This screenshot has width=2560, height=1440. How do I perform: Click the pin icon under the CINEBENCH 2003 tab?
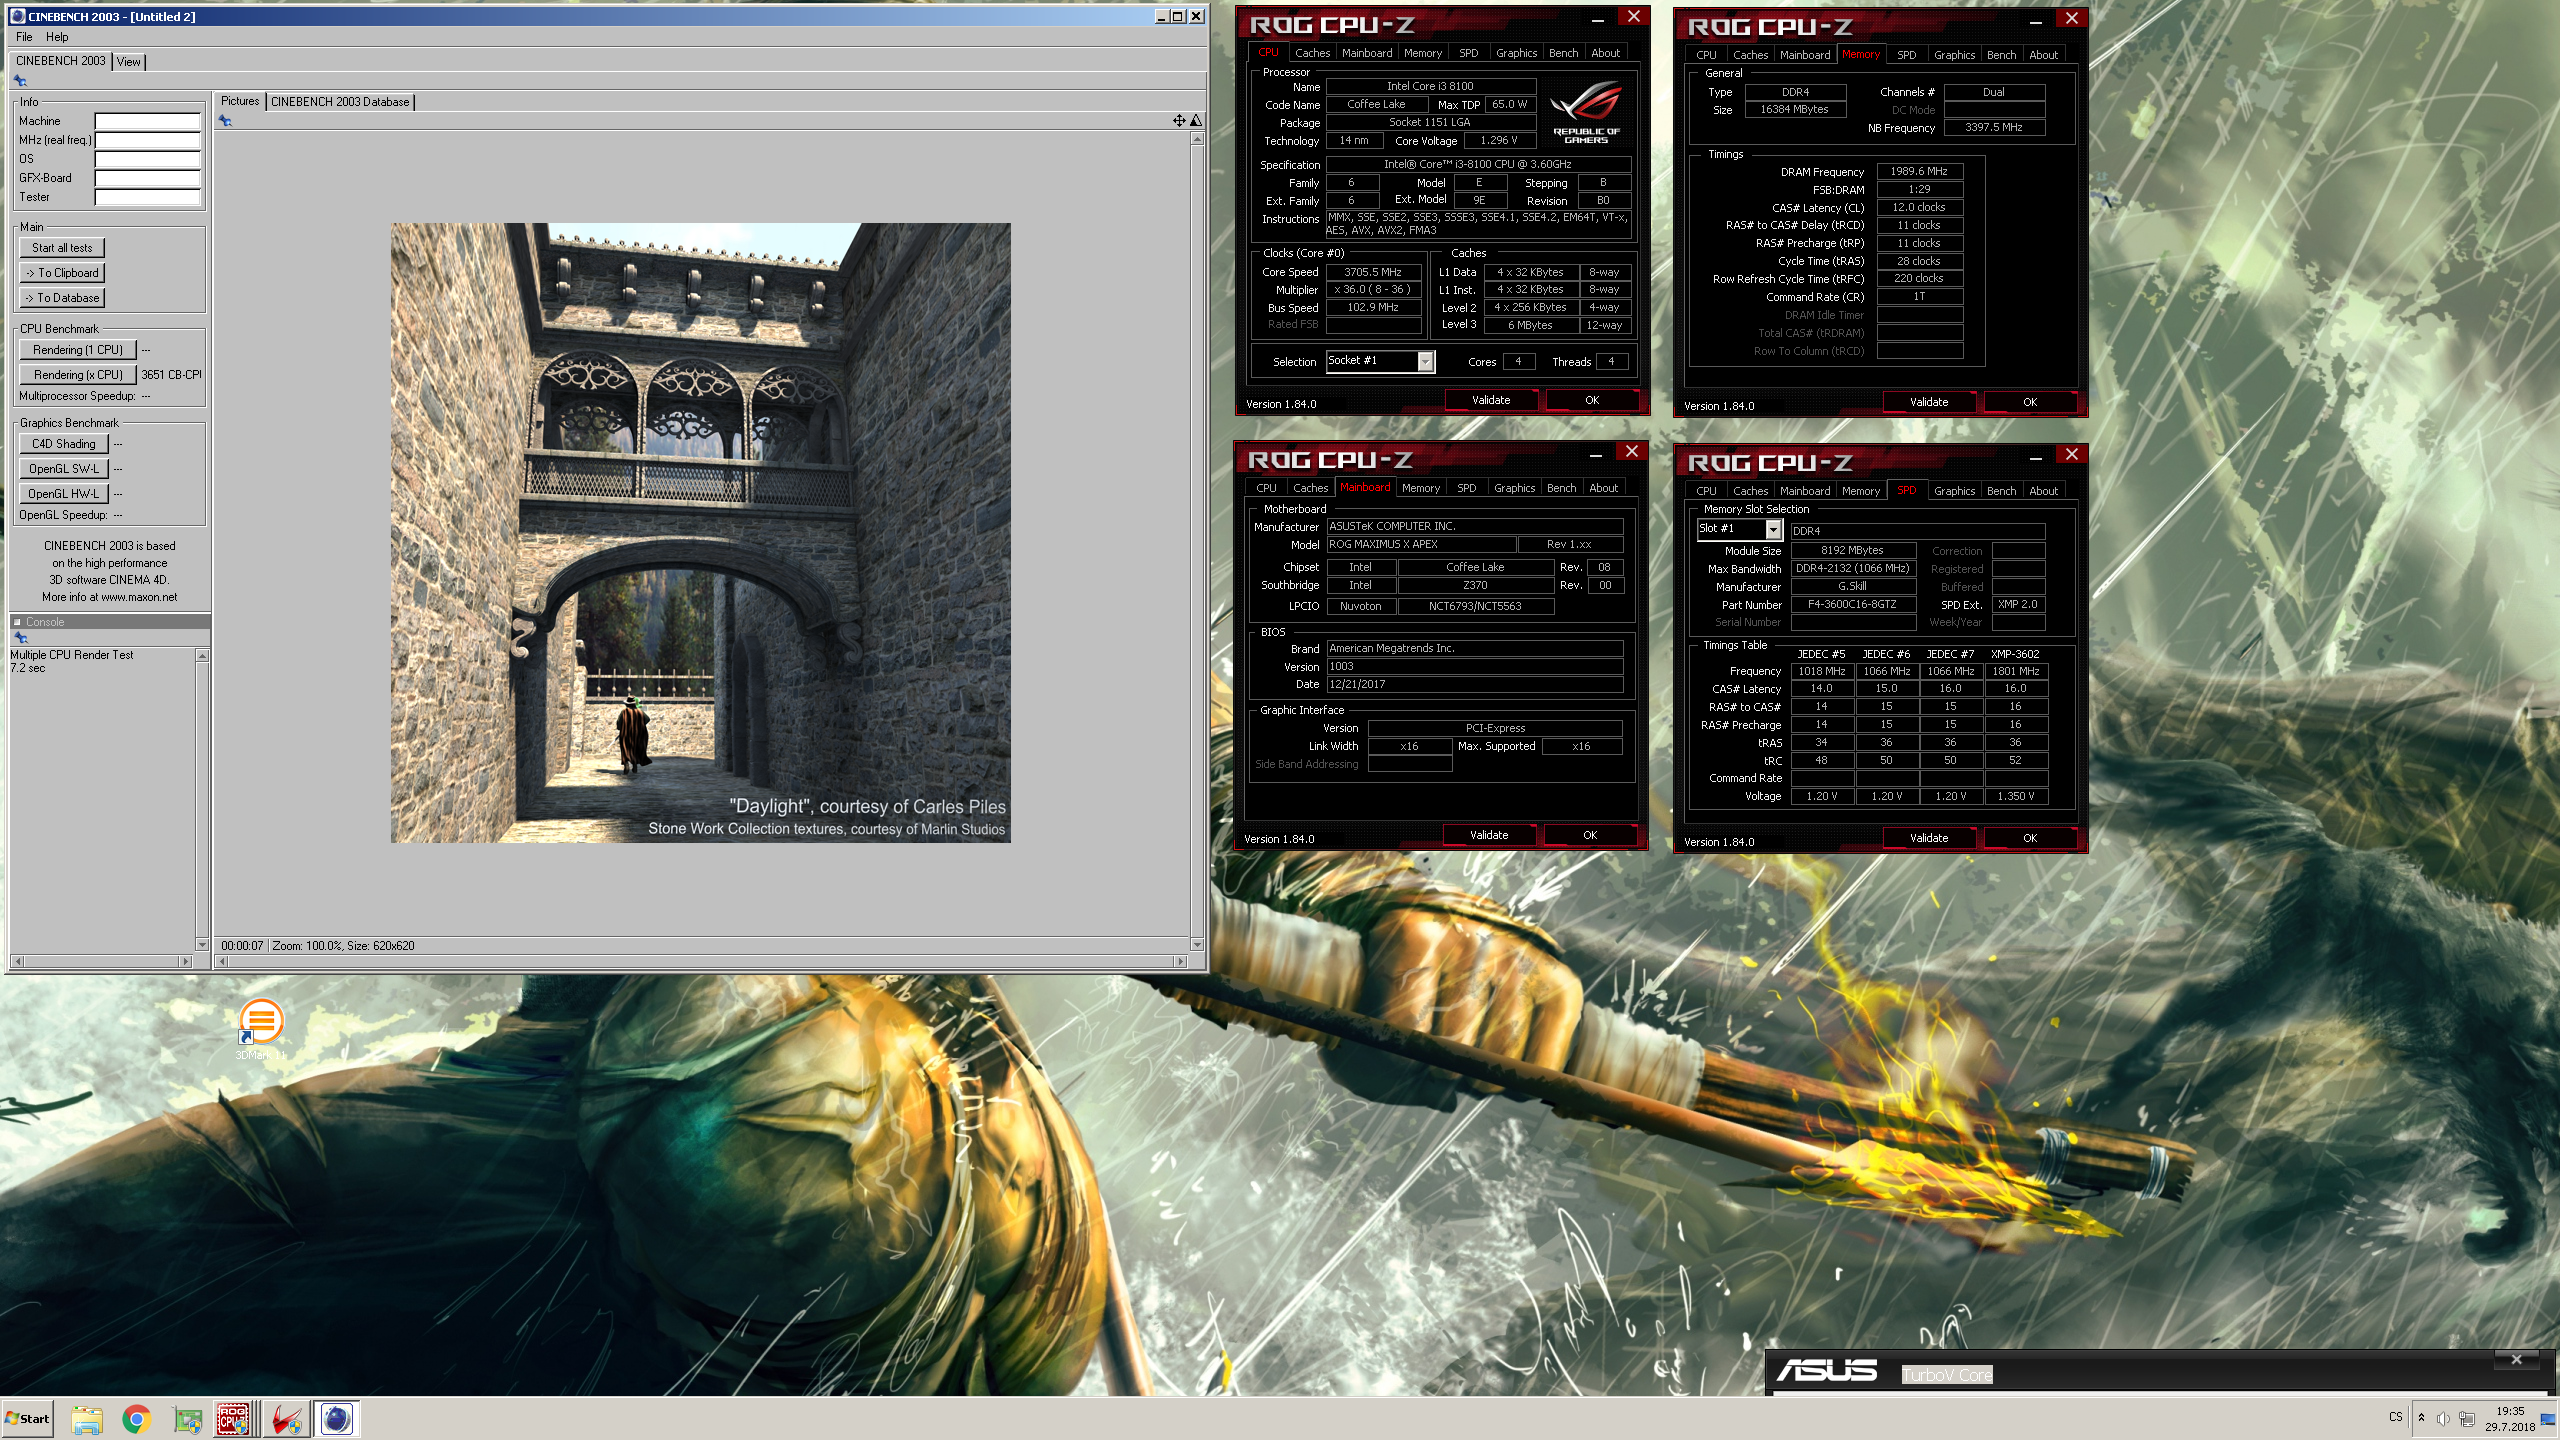[20, 81]
